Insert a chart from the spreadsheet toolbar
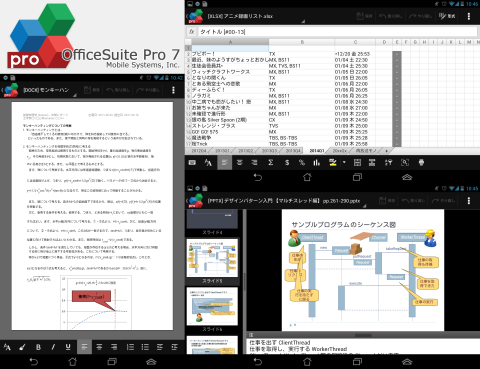480x369 pixels. [317, 163]
